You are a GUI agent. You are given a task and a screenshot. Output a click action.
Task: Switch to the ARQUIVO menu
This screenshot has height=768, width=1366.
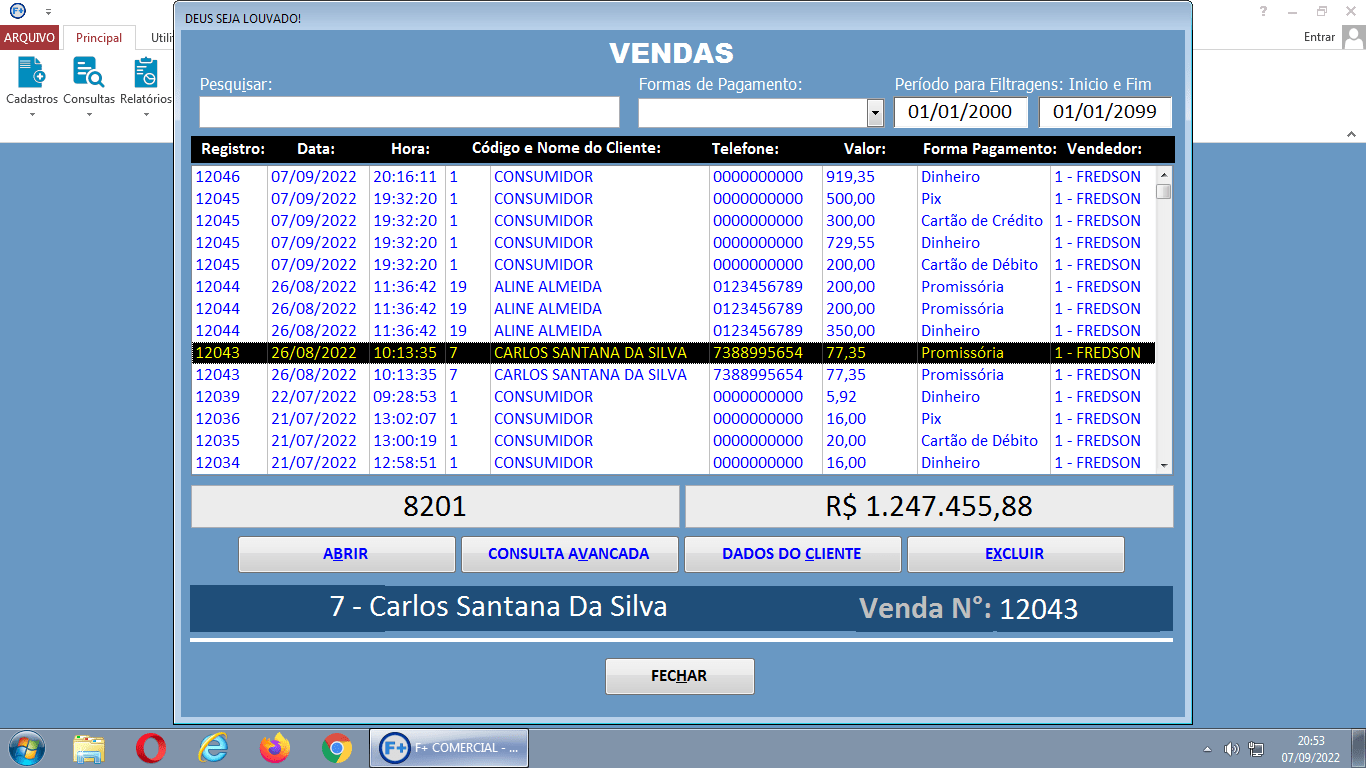click(x=29, y=36)
